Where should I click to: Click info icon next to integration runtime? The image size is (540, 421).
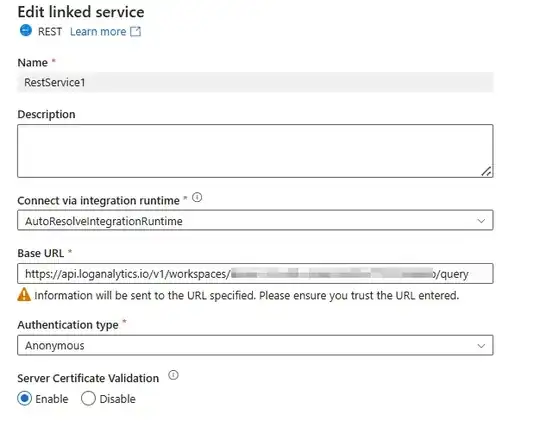[197, 197]
